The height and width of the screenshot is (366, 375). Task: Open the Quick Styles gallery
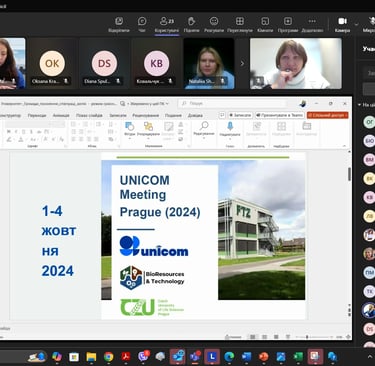pos(169,130)
